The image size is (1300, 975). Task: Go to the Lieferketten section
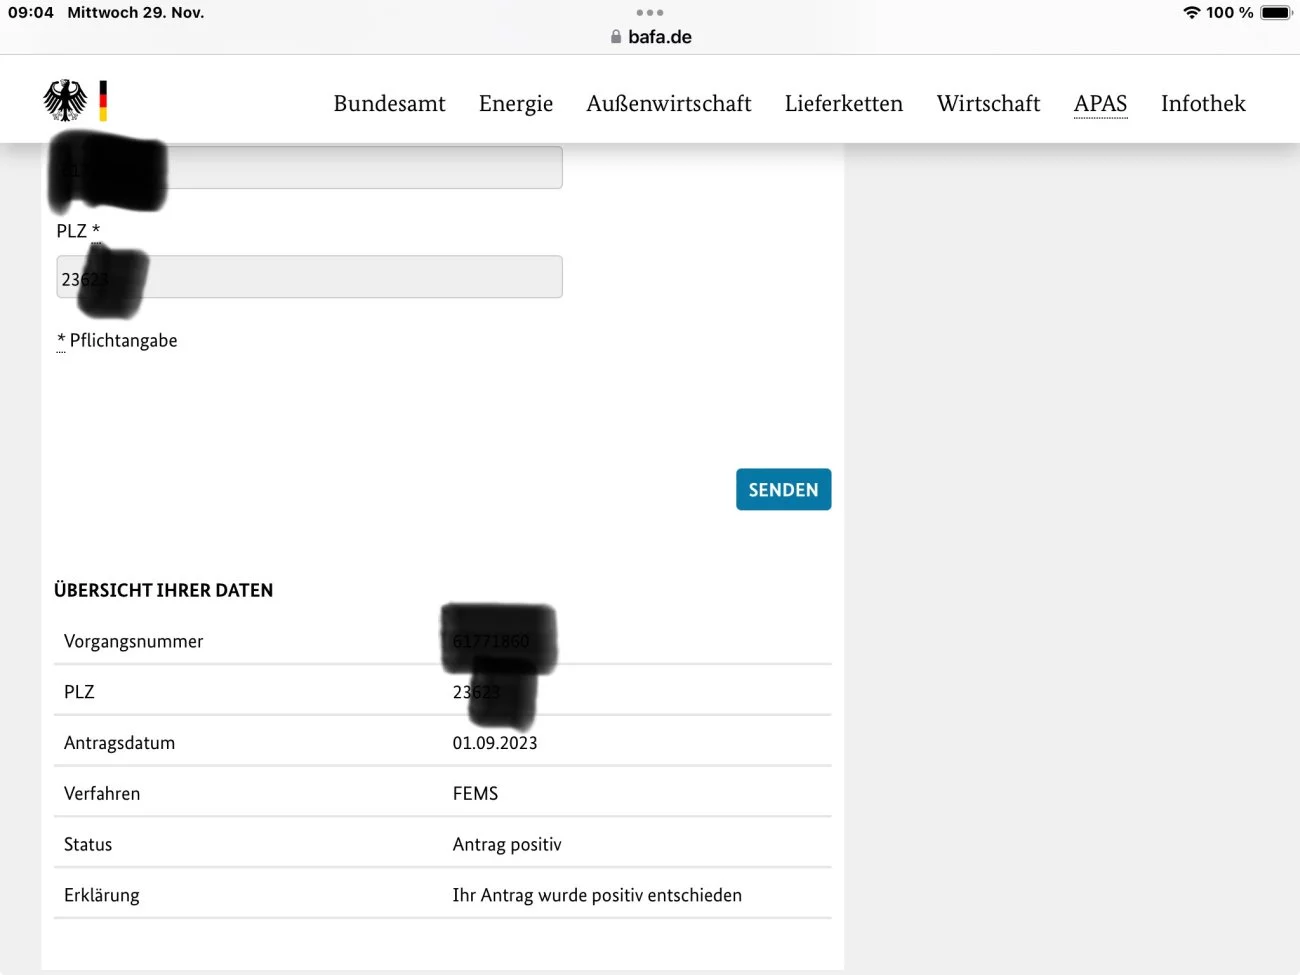(x=843, y=104)
